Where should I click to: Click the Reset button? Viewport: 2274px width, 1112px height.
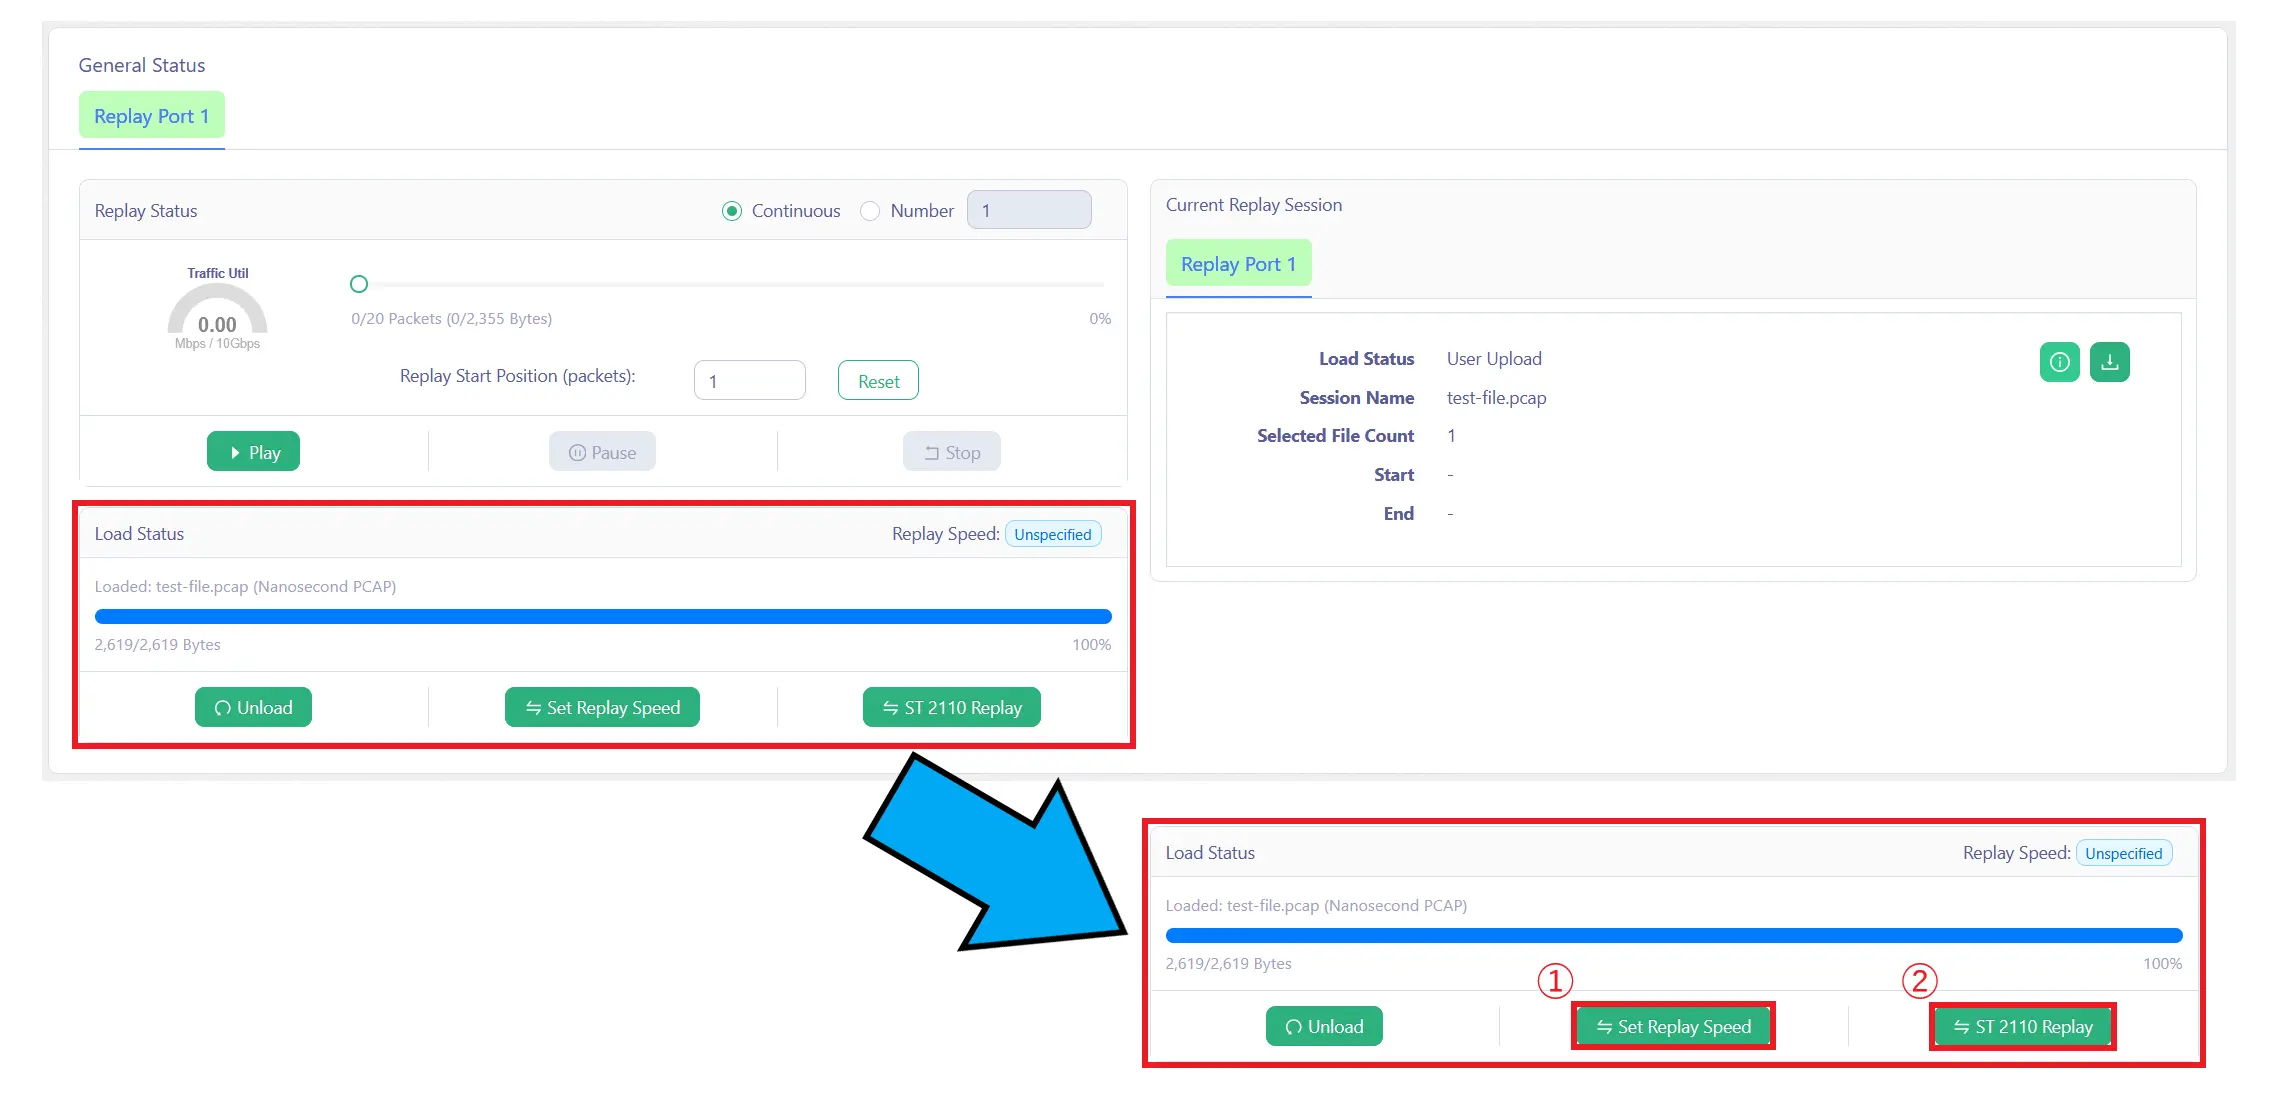coord(878,381)
